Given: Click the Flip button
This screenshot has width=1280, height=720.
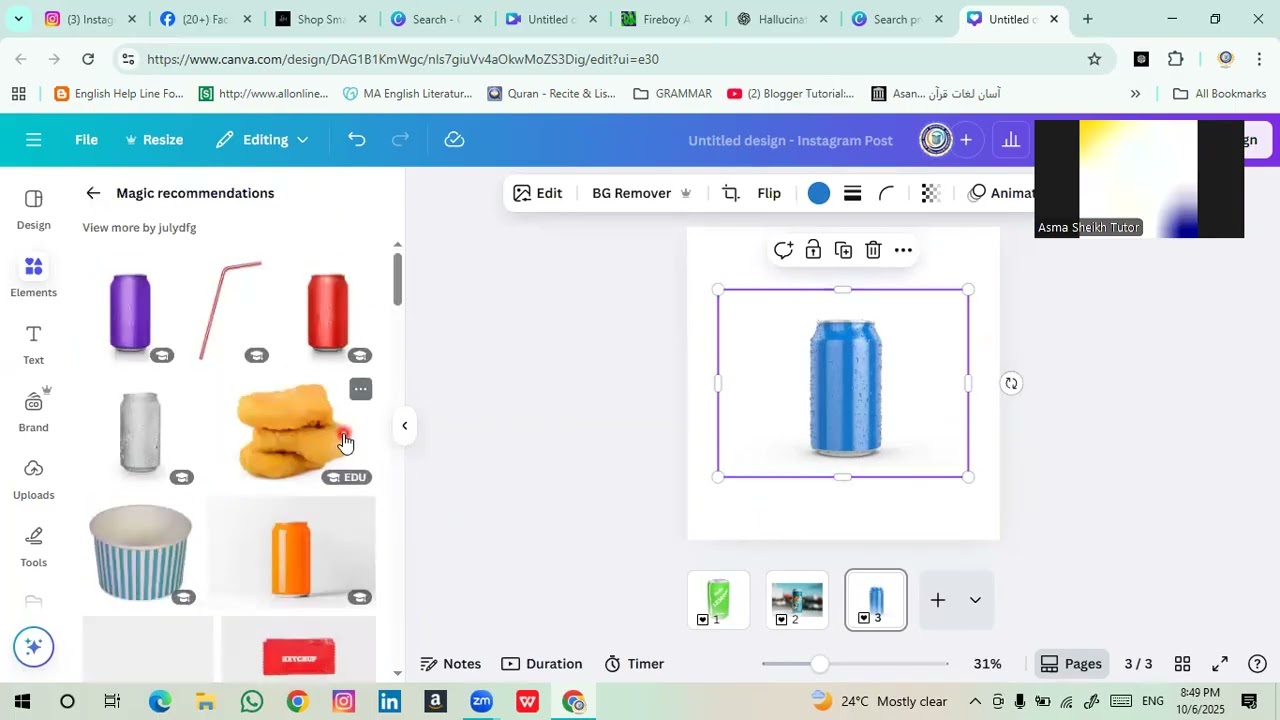Looking at the screenshot, I should (769, 193).
